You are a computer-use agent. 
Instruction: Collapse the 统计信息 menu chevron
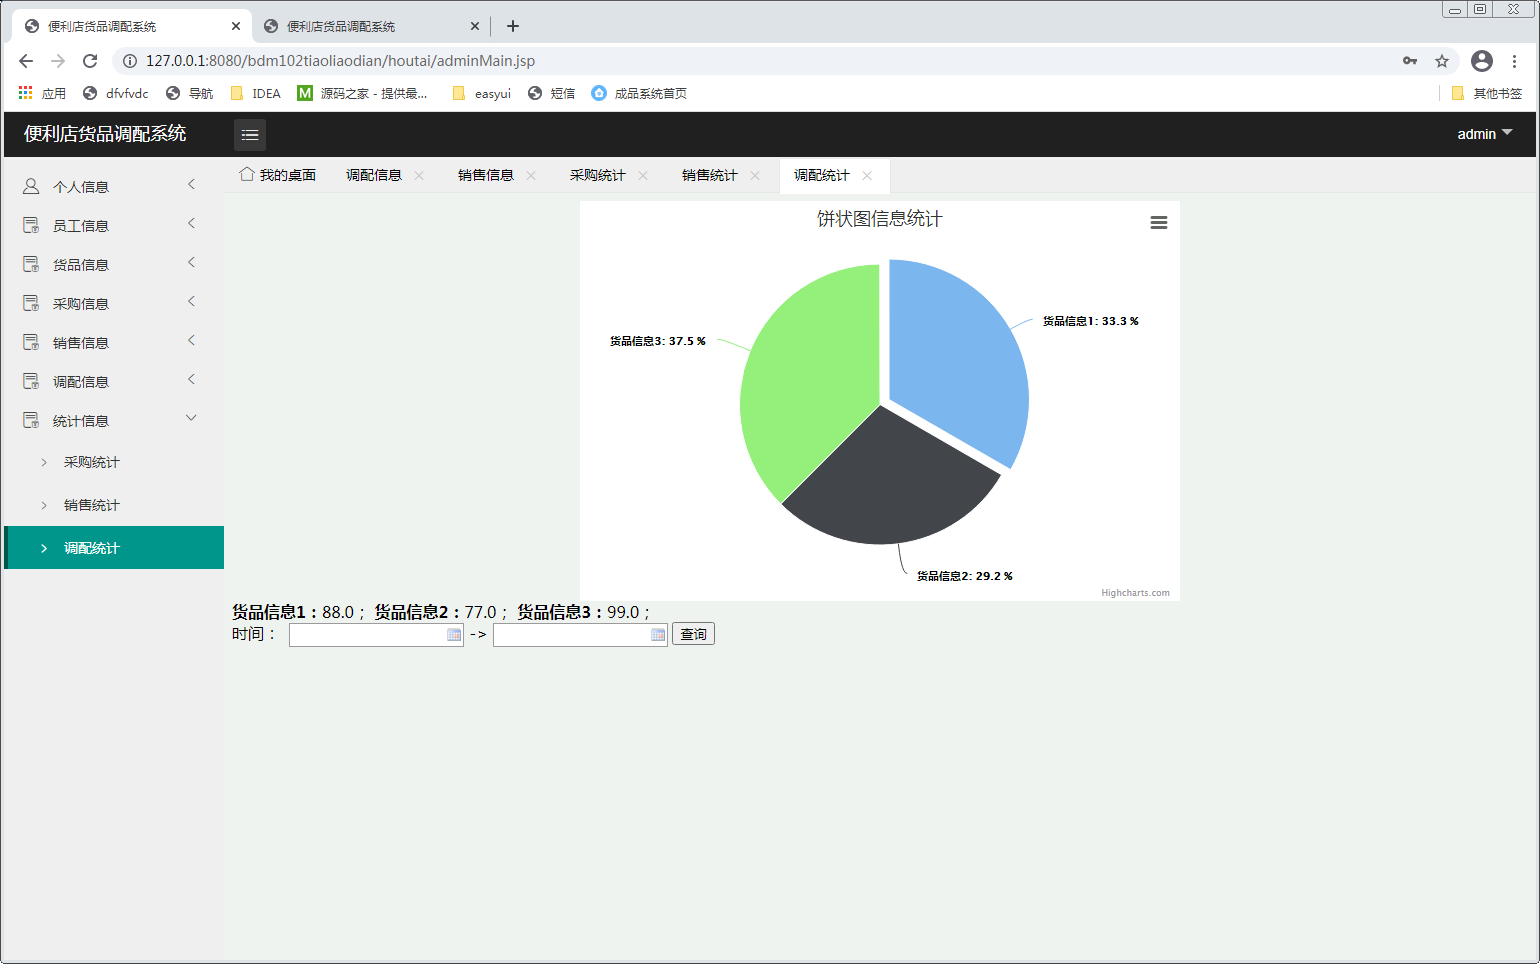(x=191, y=418)
